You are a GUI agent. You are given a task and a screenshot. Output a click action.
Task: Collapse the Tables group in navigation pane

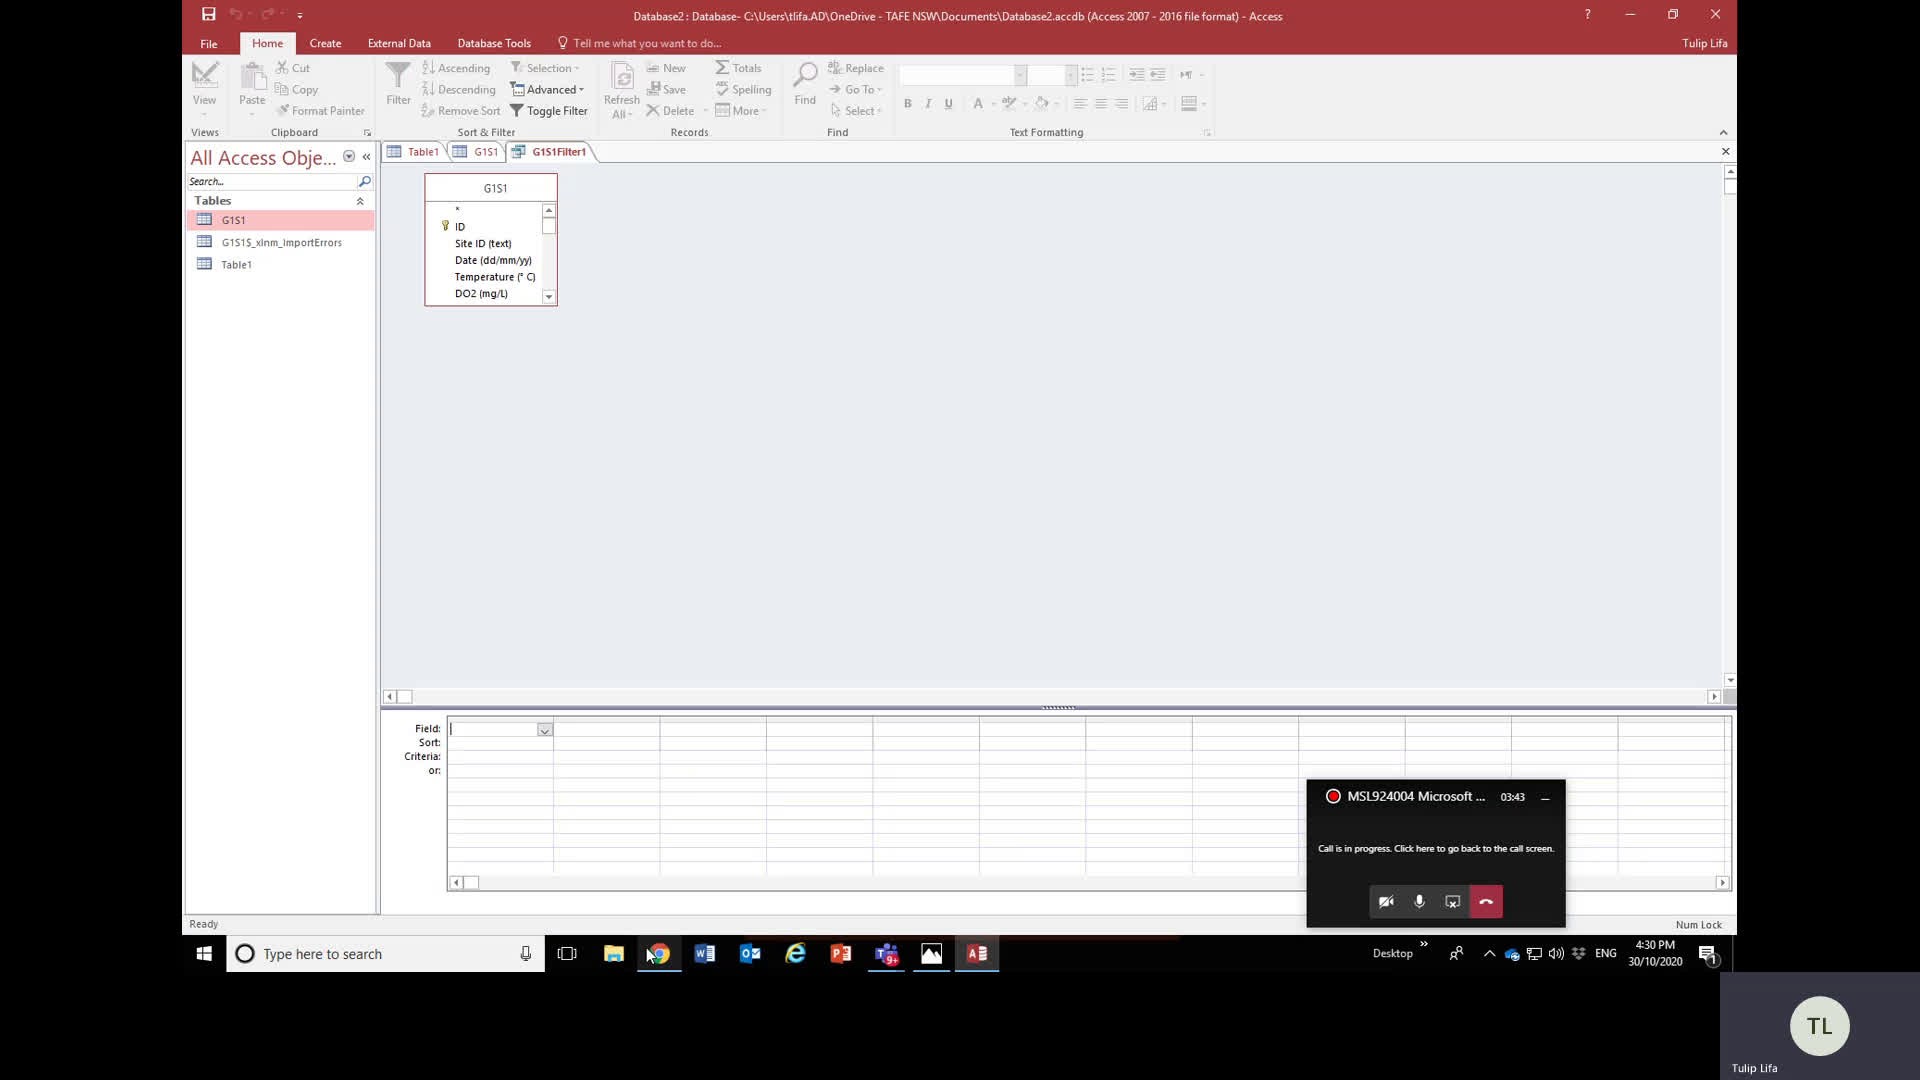(360, 201)
